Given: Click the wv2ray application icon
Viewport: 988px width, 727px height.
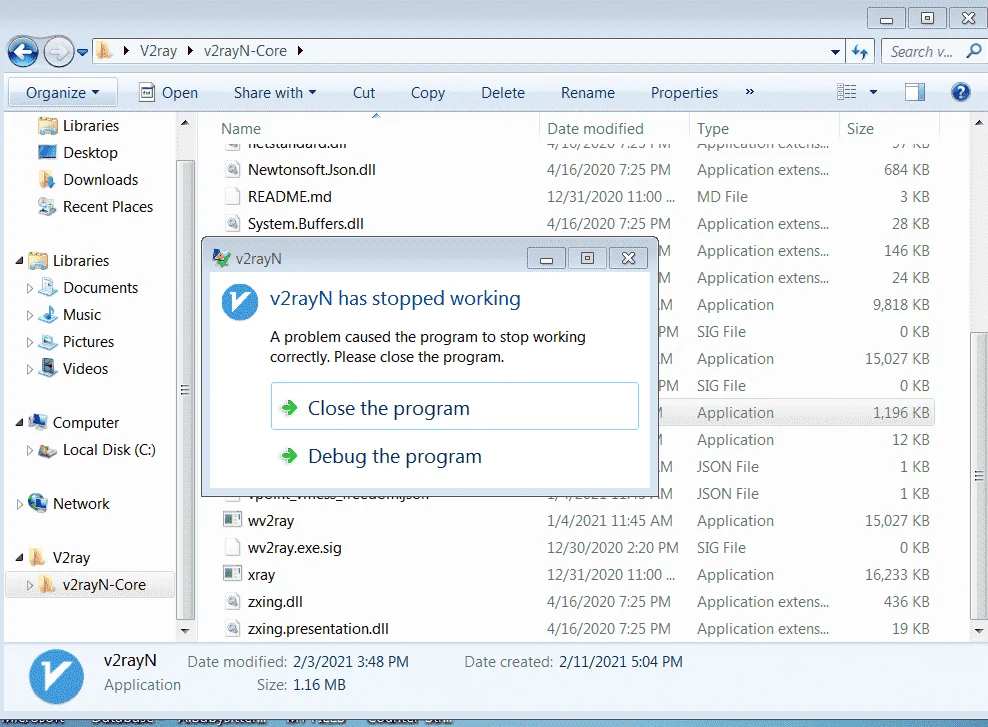Looking at the screenshot, I should pos(233,520).
